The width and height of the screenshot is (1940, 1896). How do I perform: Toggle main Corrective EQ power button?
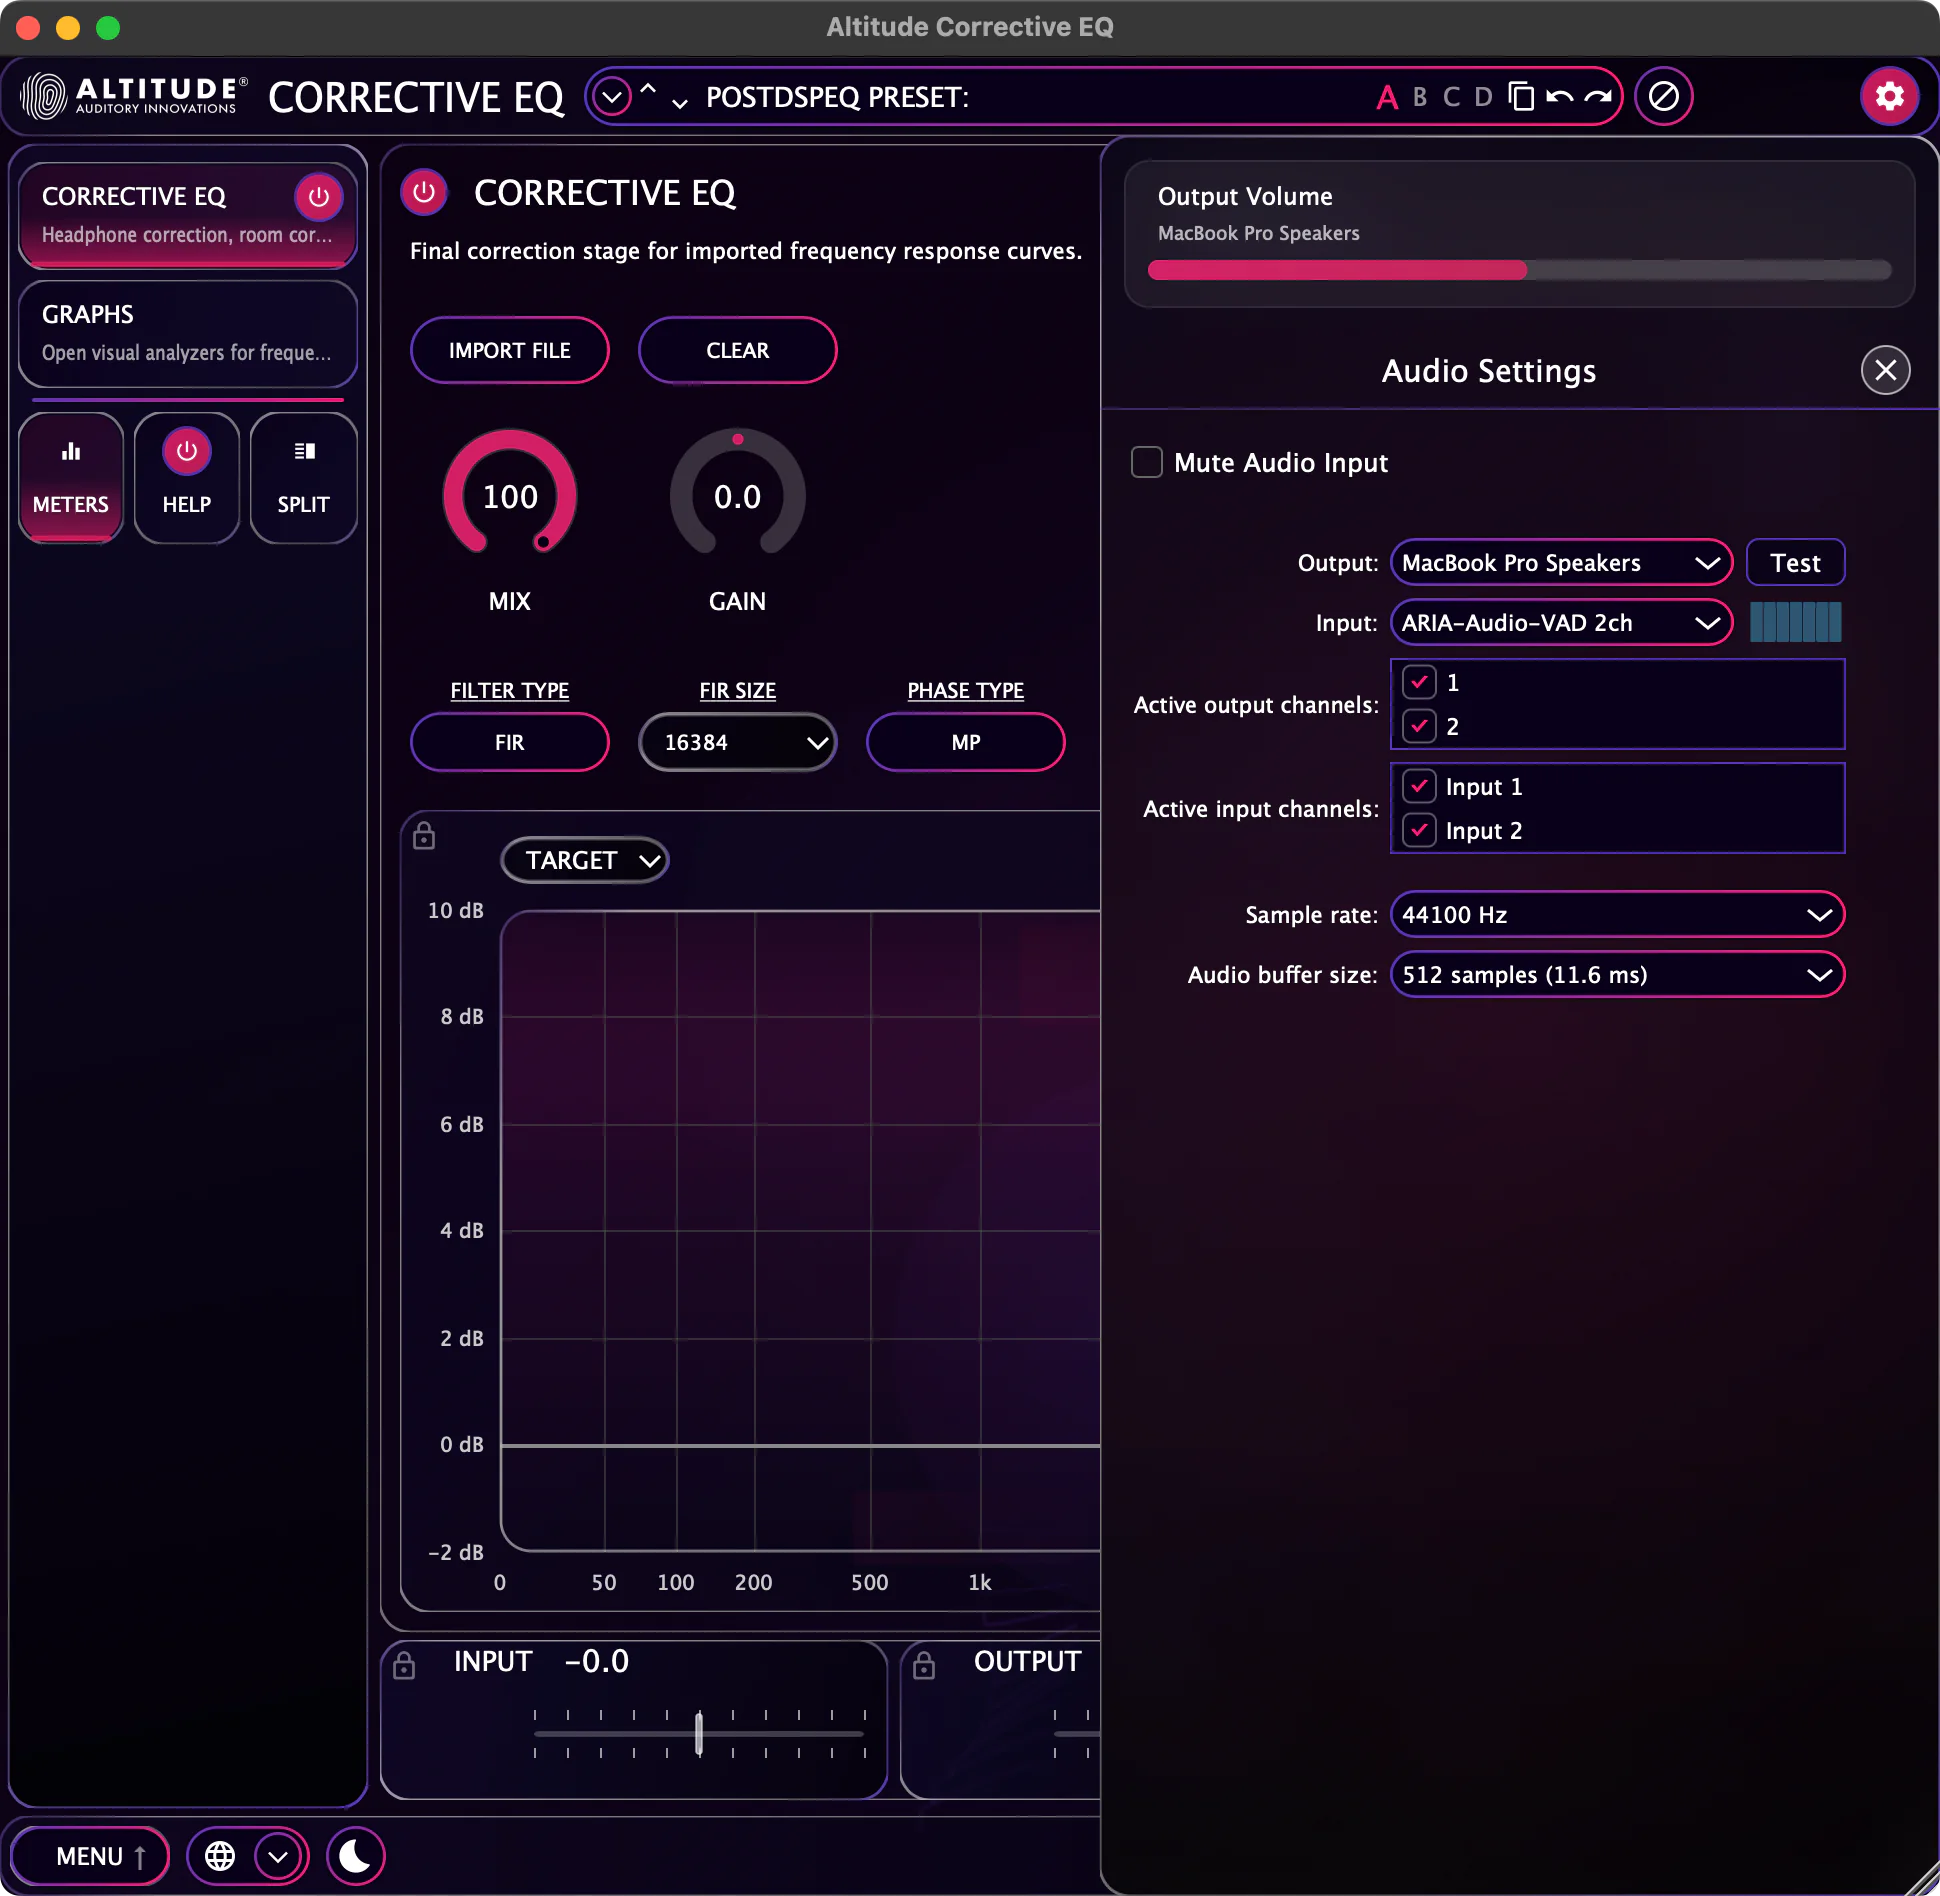point(424,192)
